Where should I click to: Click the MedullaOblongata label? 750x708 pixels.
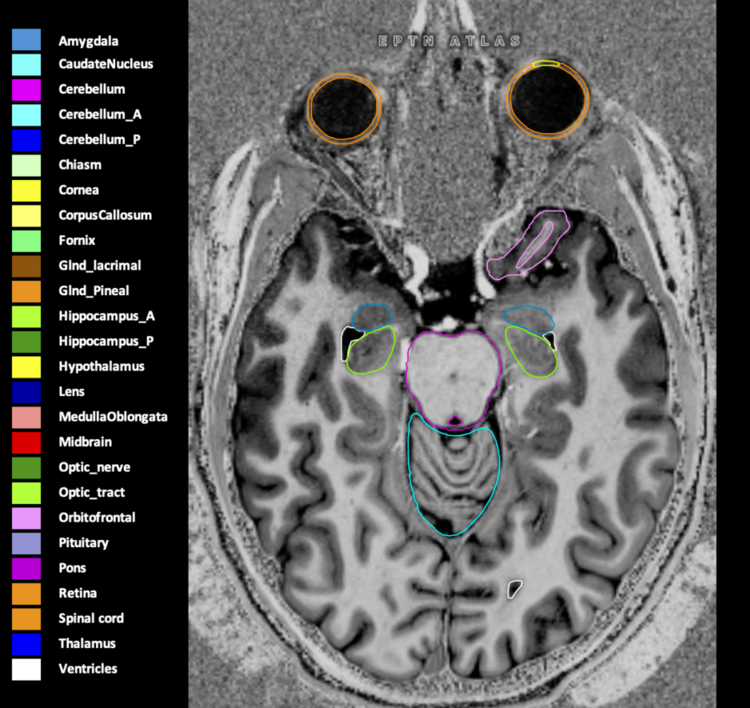113,417
